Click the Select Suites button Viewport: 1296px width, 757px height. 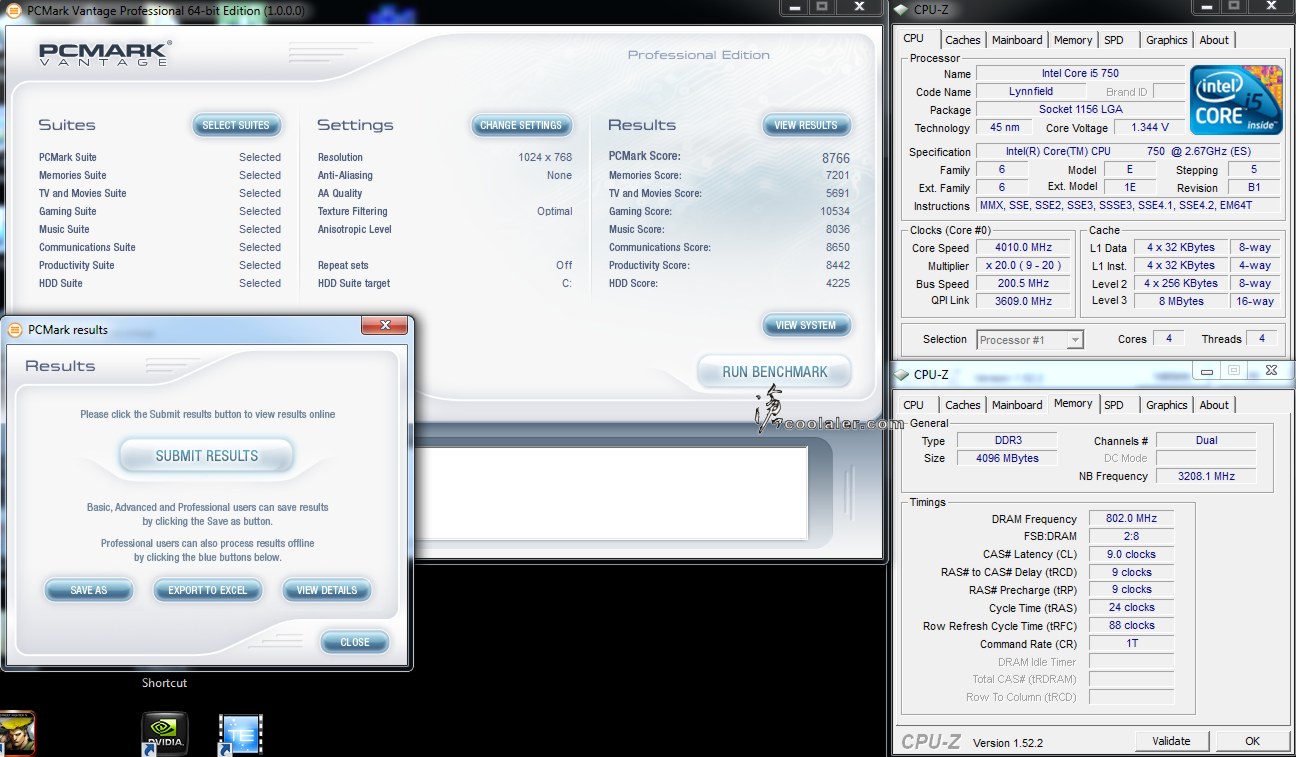[x=236, y=125]
